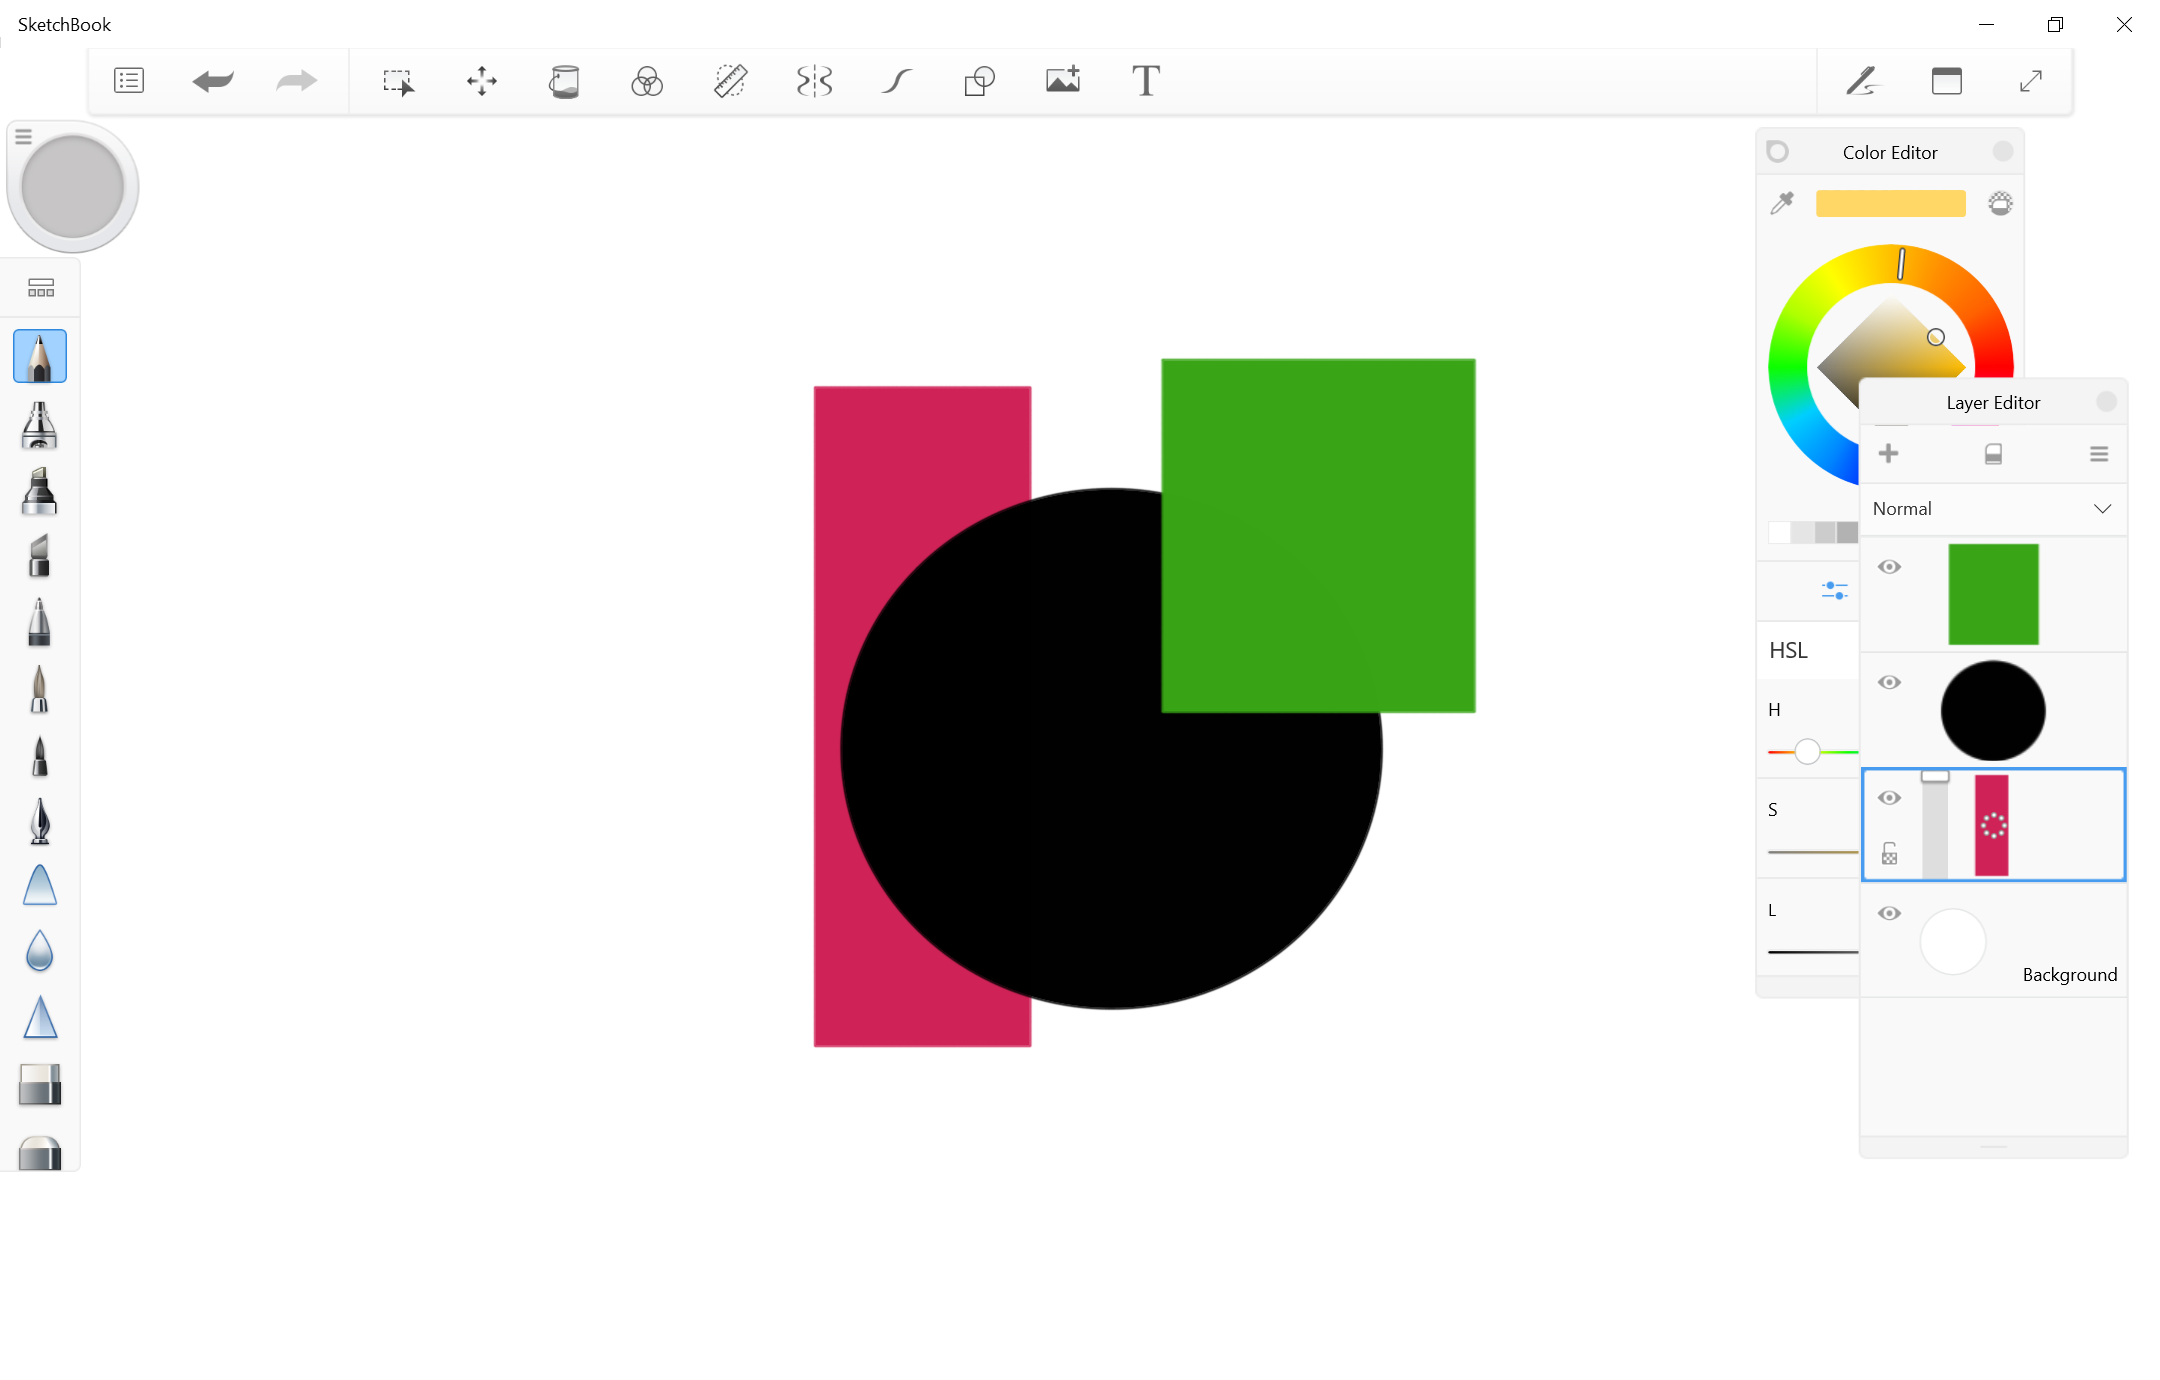Click Save Layer button
This screenshot has height=1380, width=2160.
1993,453
